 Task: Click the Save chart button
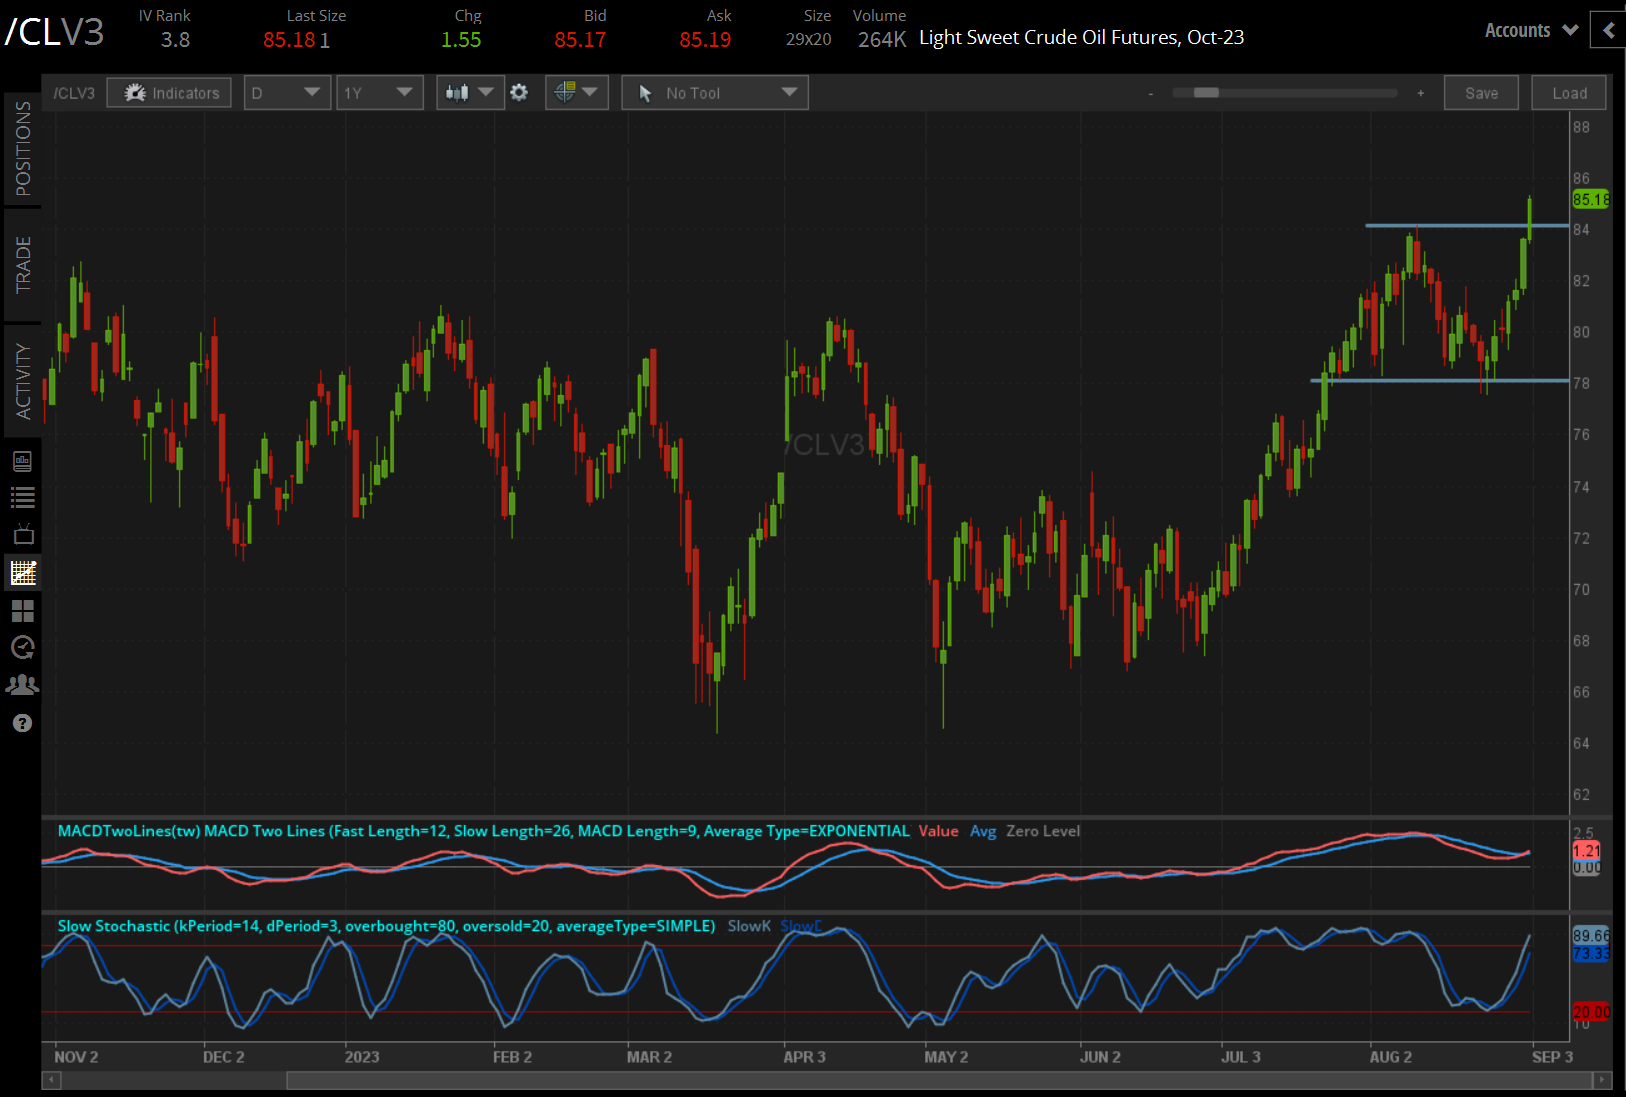pos(1481,92)
